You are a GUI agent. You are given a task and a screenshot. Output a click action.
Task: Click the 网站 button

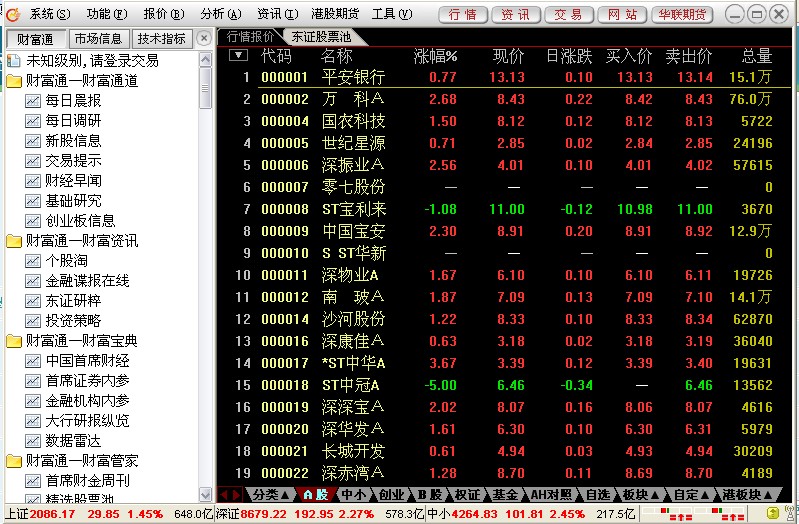tap(622, 15)
